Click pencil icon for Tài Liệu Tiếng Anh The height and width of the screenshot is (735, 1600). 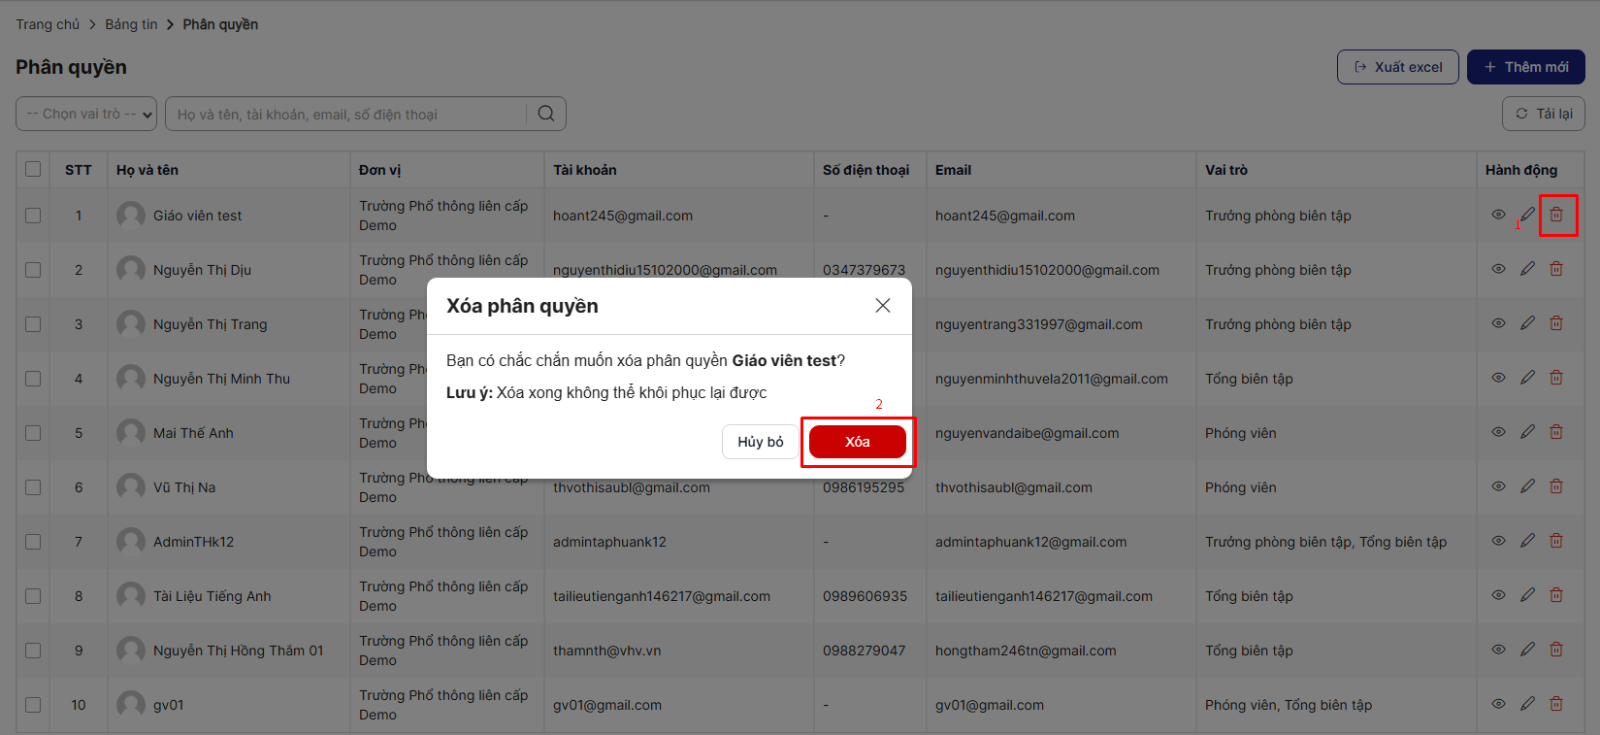click(1527, 595)
